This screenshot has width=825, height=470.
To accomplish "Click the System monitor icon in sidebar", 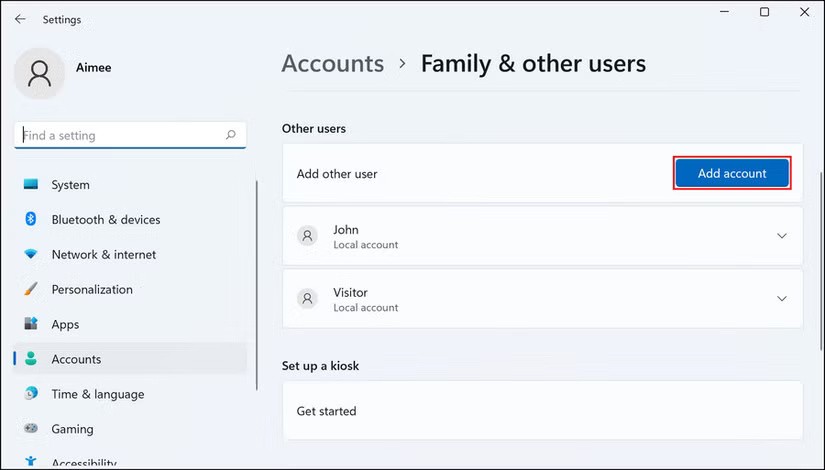I will (x=31, y=185).
